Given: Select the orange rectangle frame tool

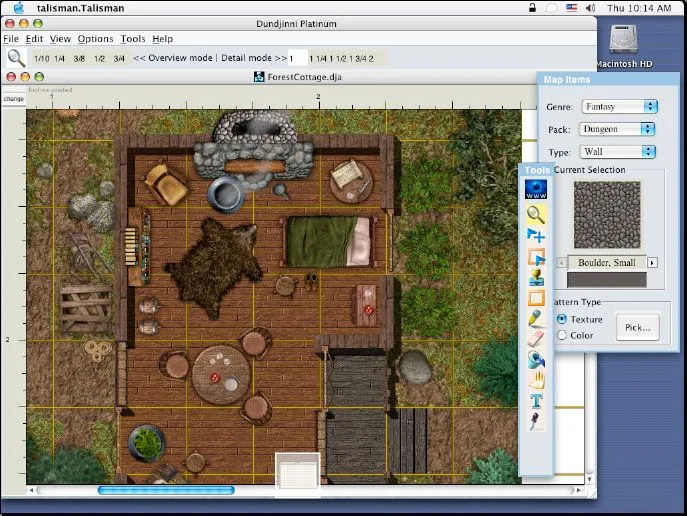Looking at the screenshot, I should [535, 298].
